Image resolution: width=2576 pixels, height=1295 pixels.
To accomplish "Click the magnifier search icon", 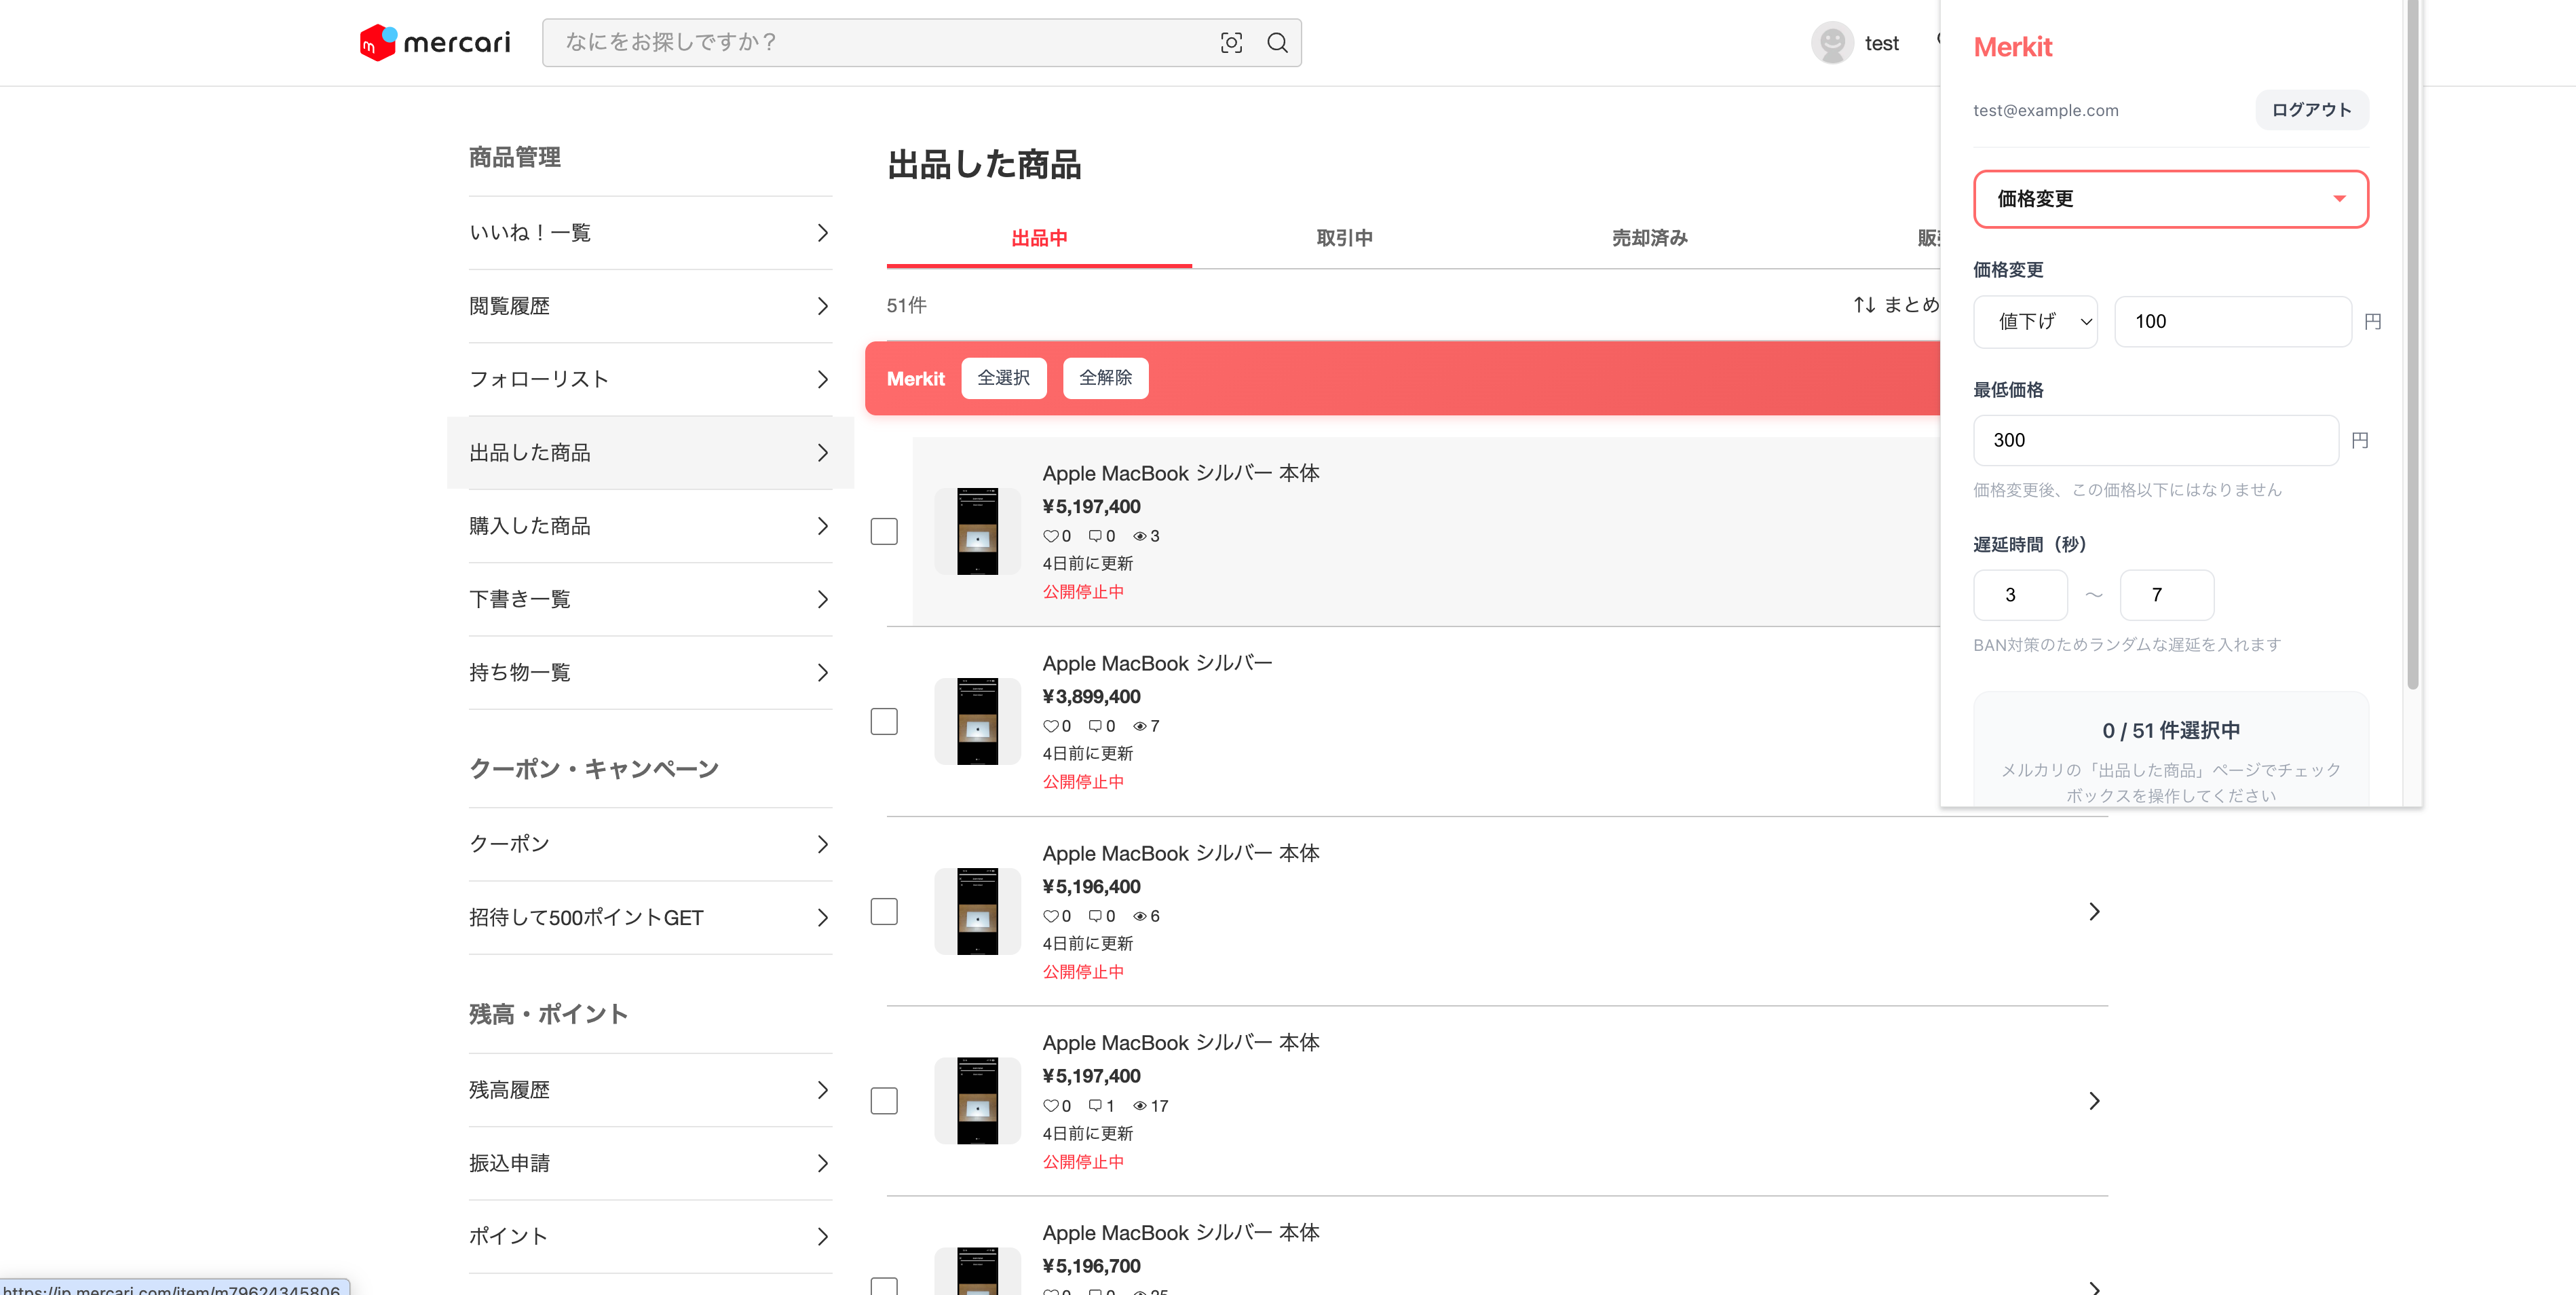I will [x=1277, y=43].
